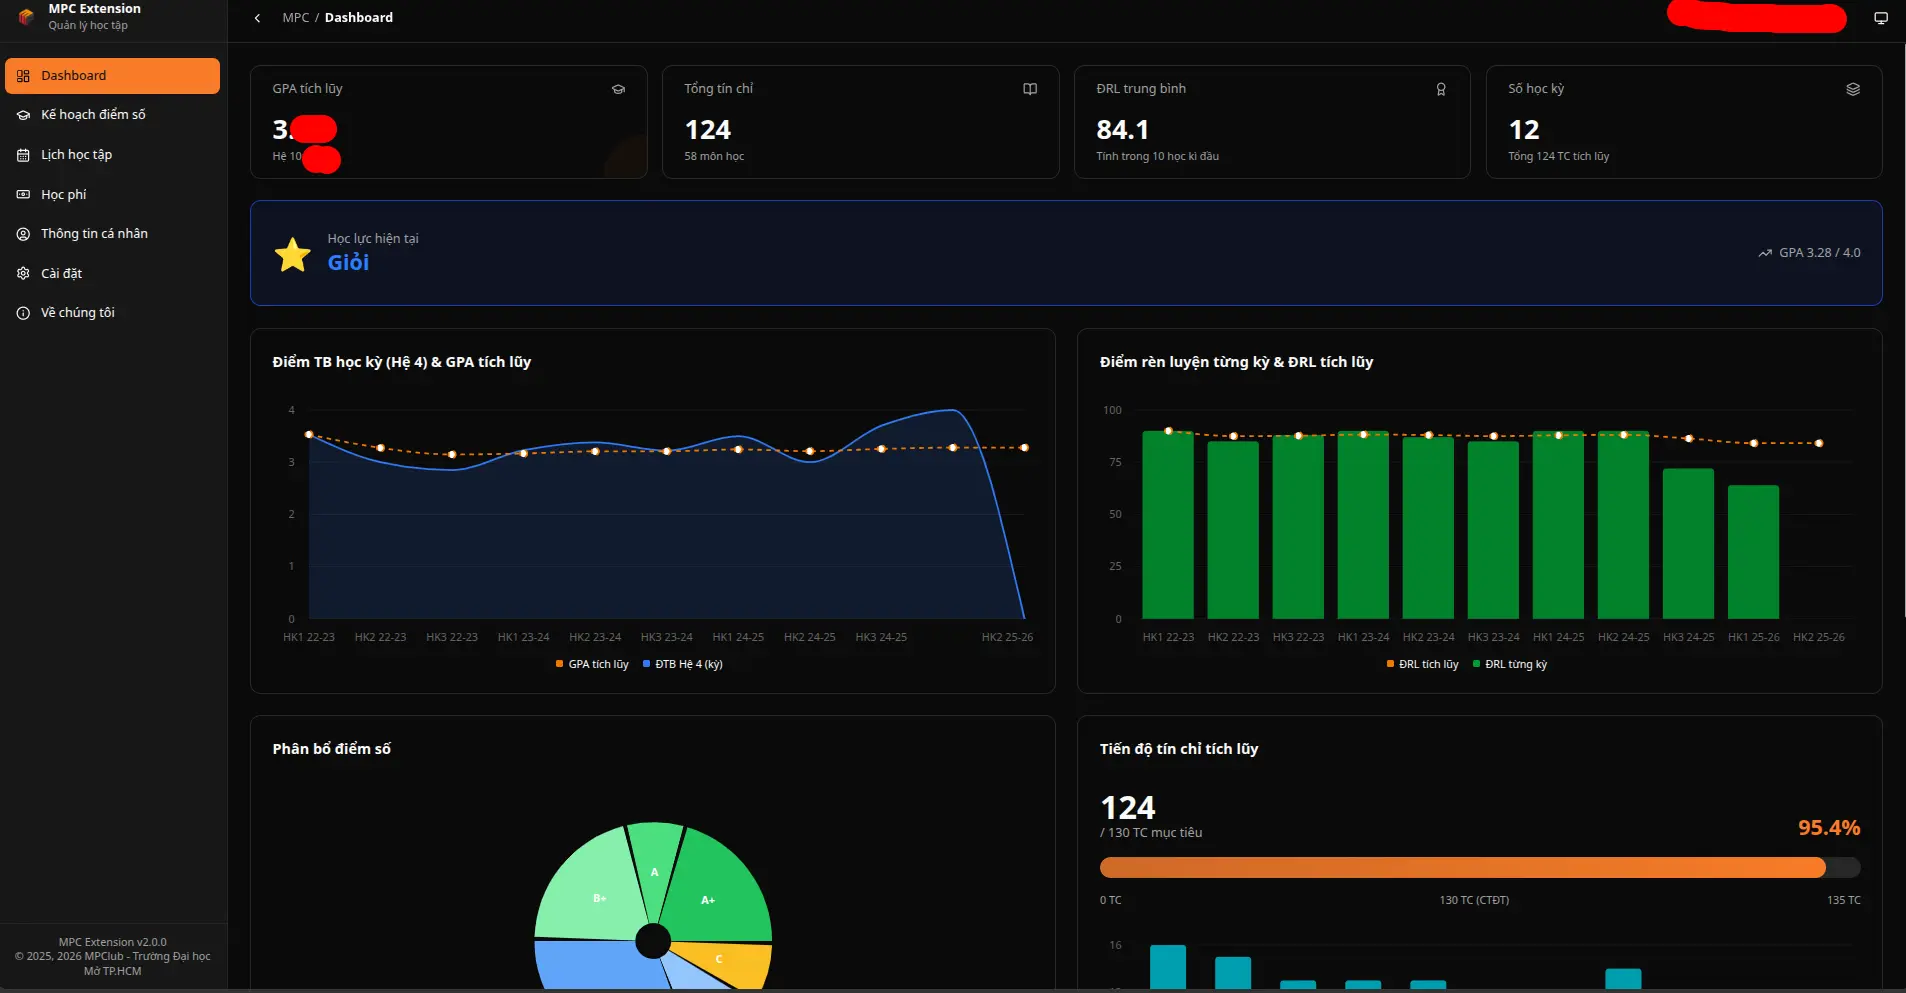
Task: Click the GPA data point at HK1 22-23
Action: coord(309,435)
